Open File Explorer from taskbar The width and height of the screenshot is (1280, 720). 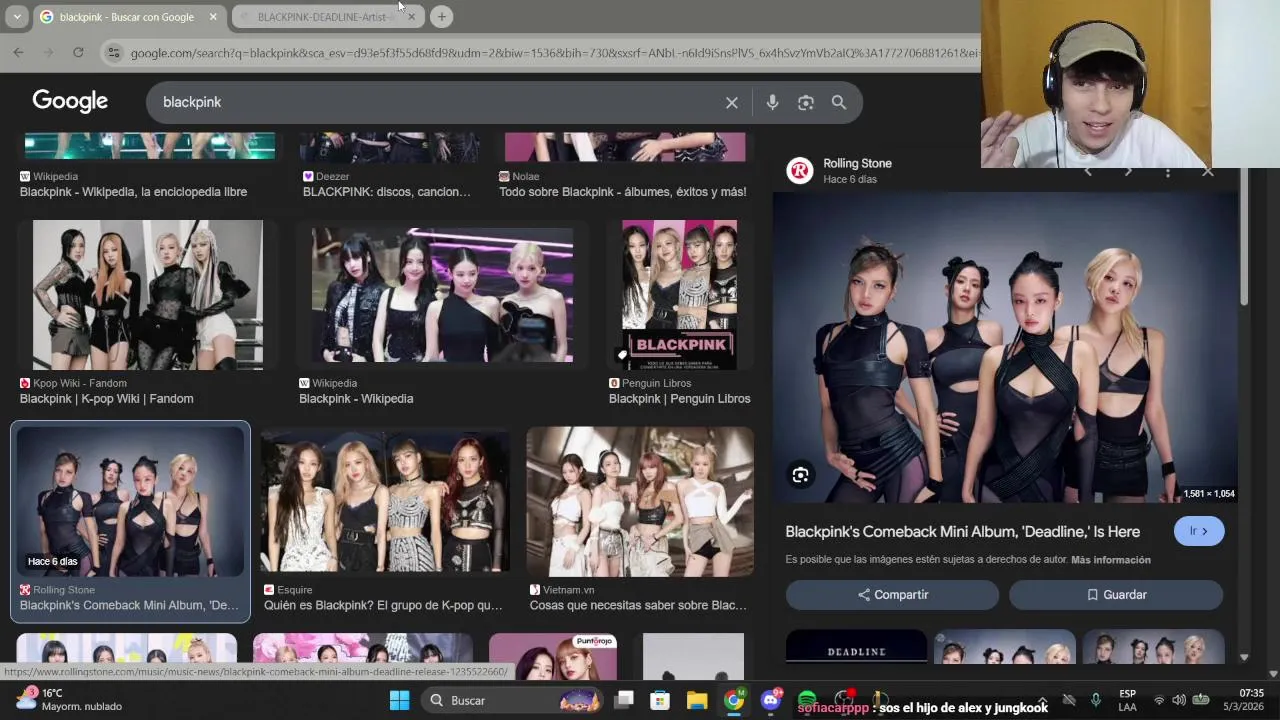697,700
